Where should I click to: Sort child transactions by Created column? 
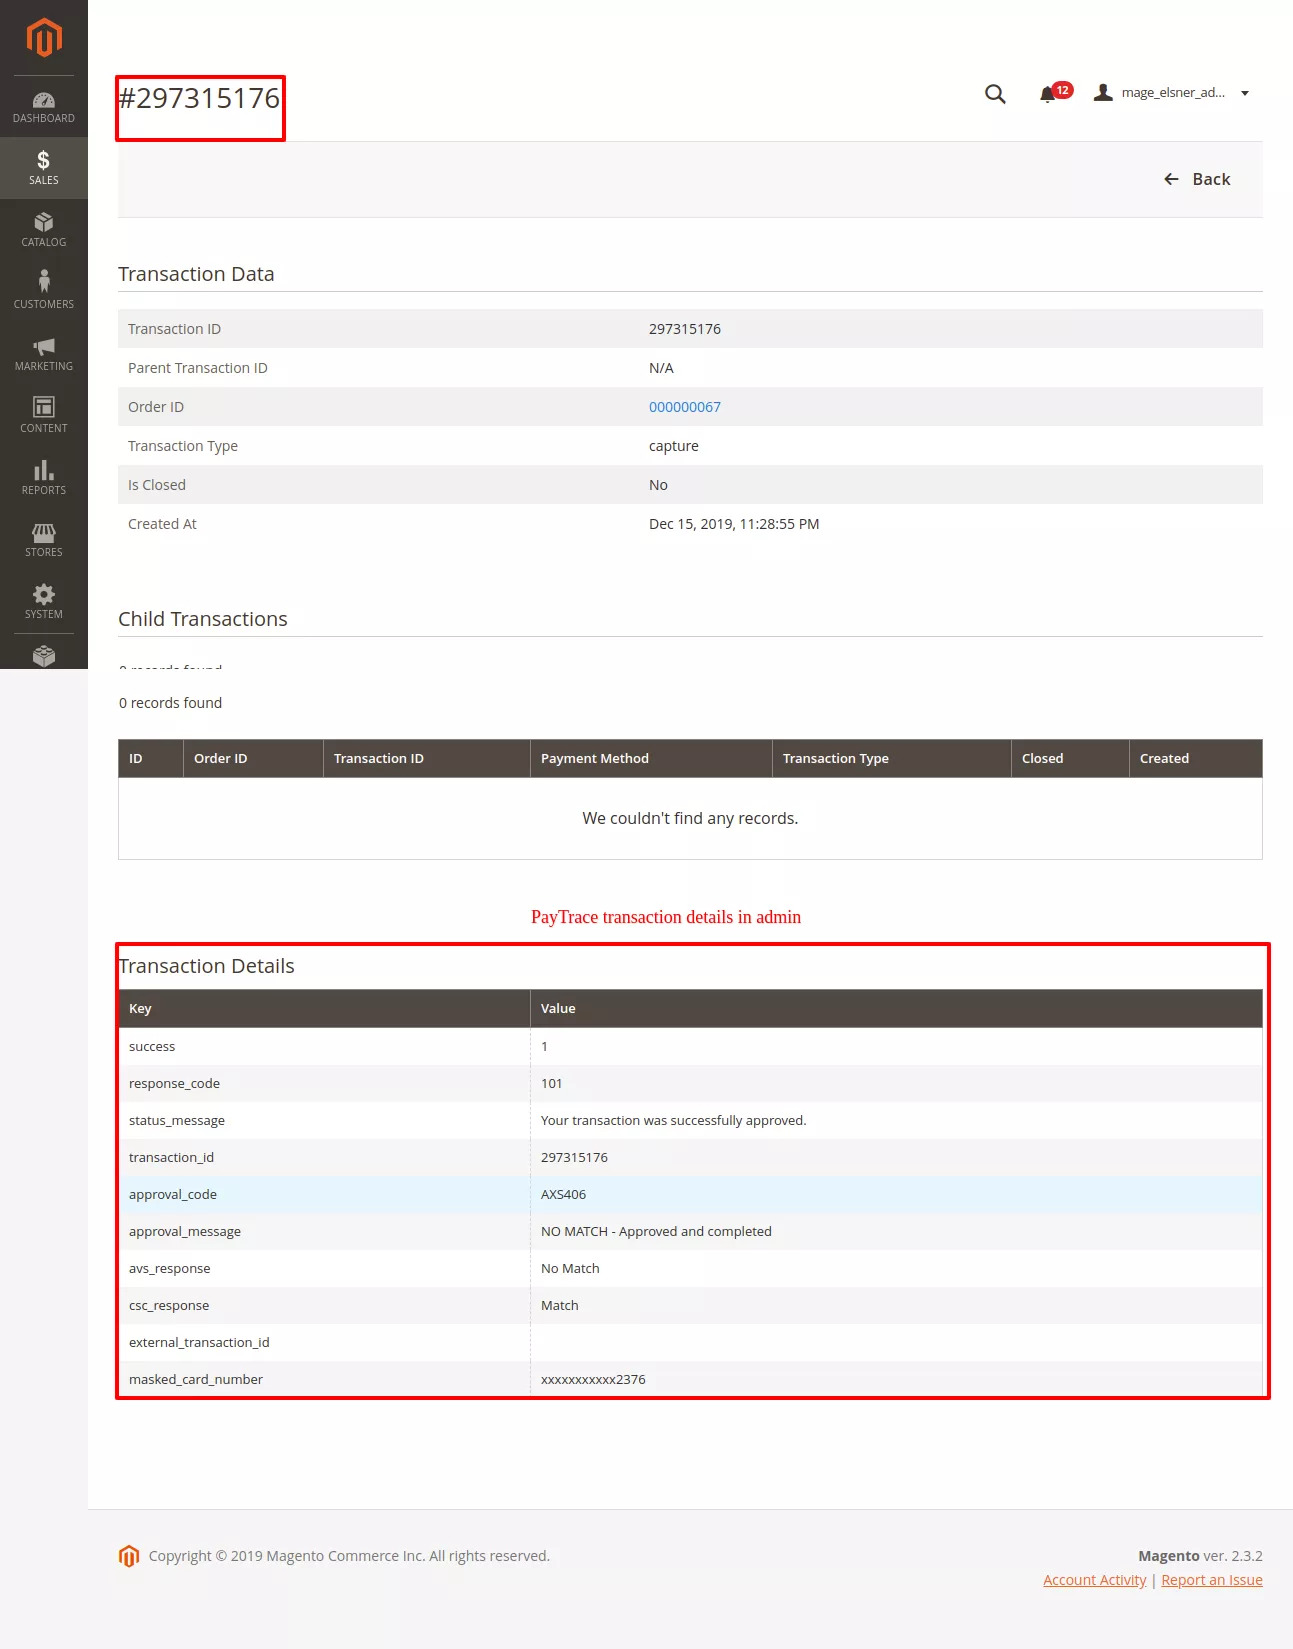click(x=1164, y=759)
